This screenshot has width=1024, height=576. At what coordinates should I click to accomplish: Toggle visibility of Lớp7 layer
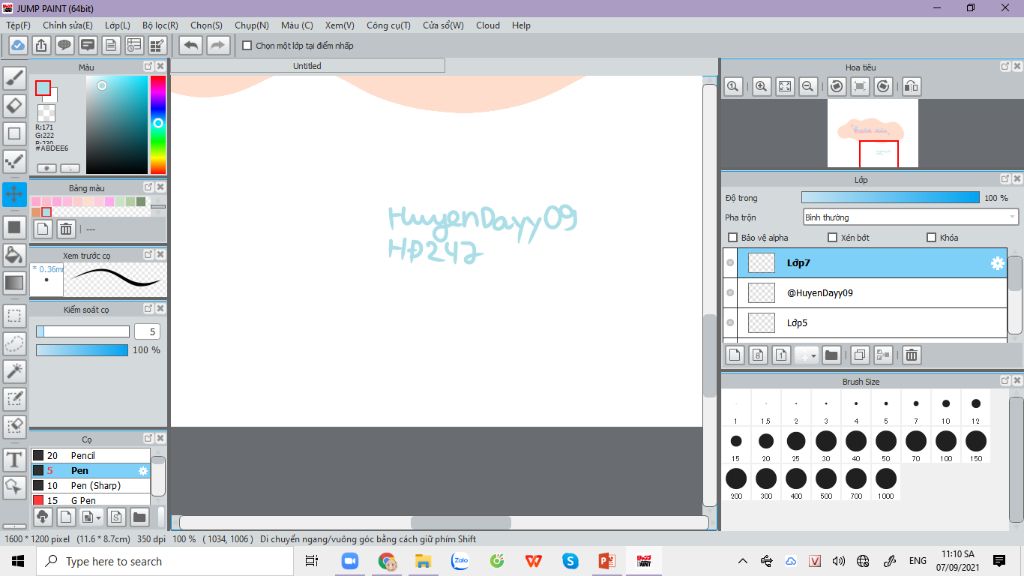click(730, 263)
